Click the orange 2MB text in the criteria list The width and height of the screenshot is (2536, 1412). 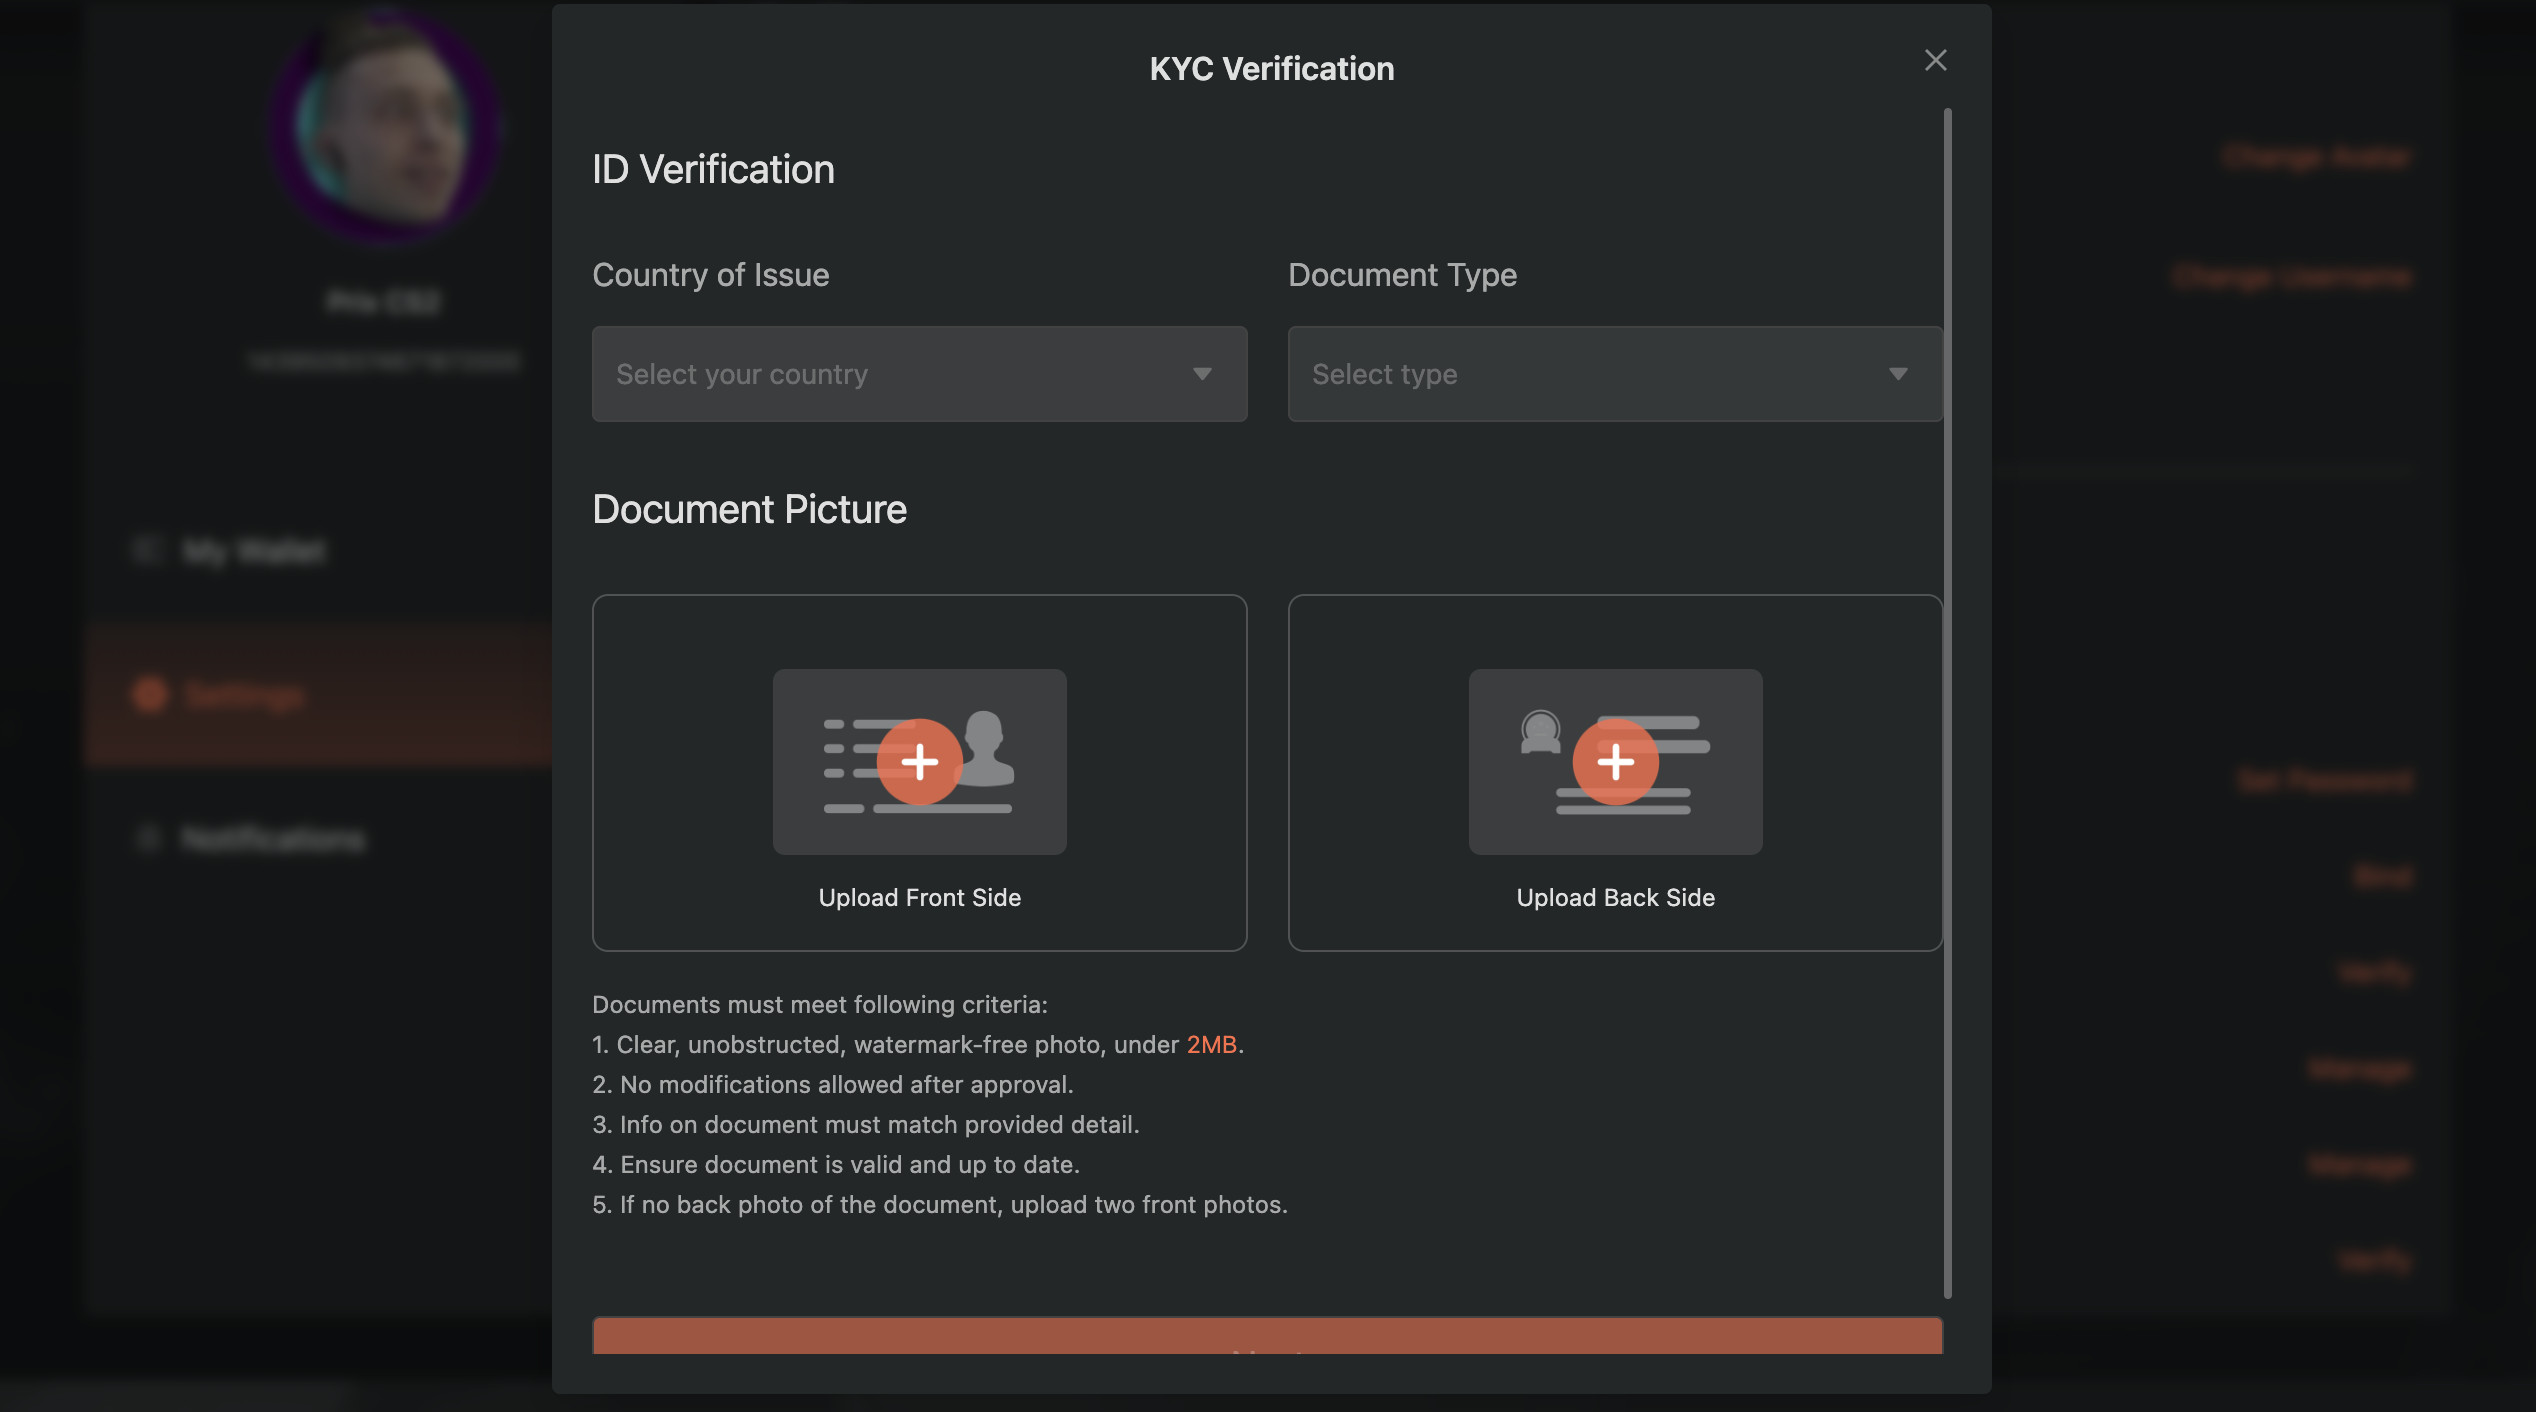tap(1212, 1044)
